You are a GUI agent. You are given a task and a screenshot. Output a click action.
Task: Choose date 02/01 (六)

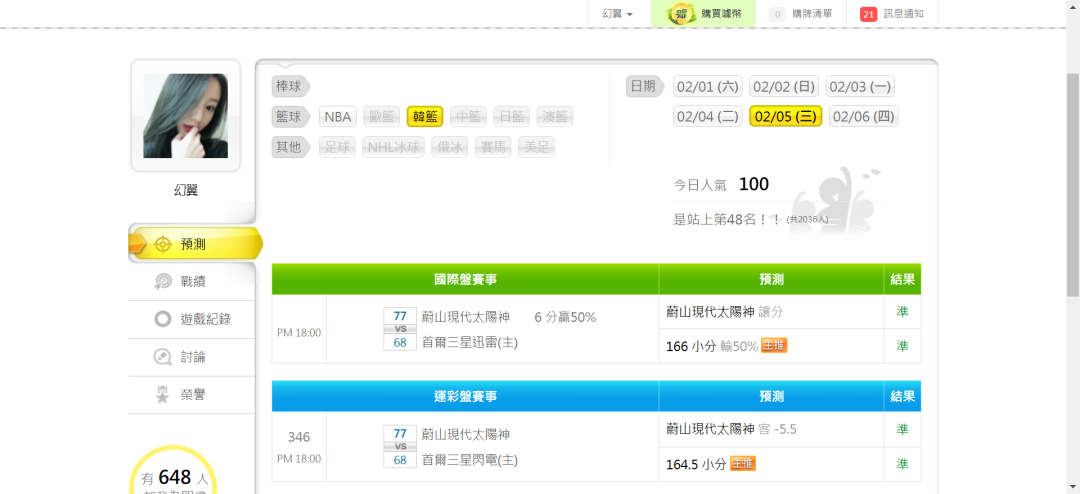tap(707, 86)
